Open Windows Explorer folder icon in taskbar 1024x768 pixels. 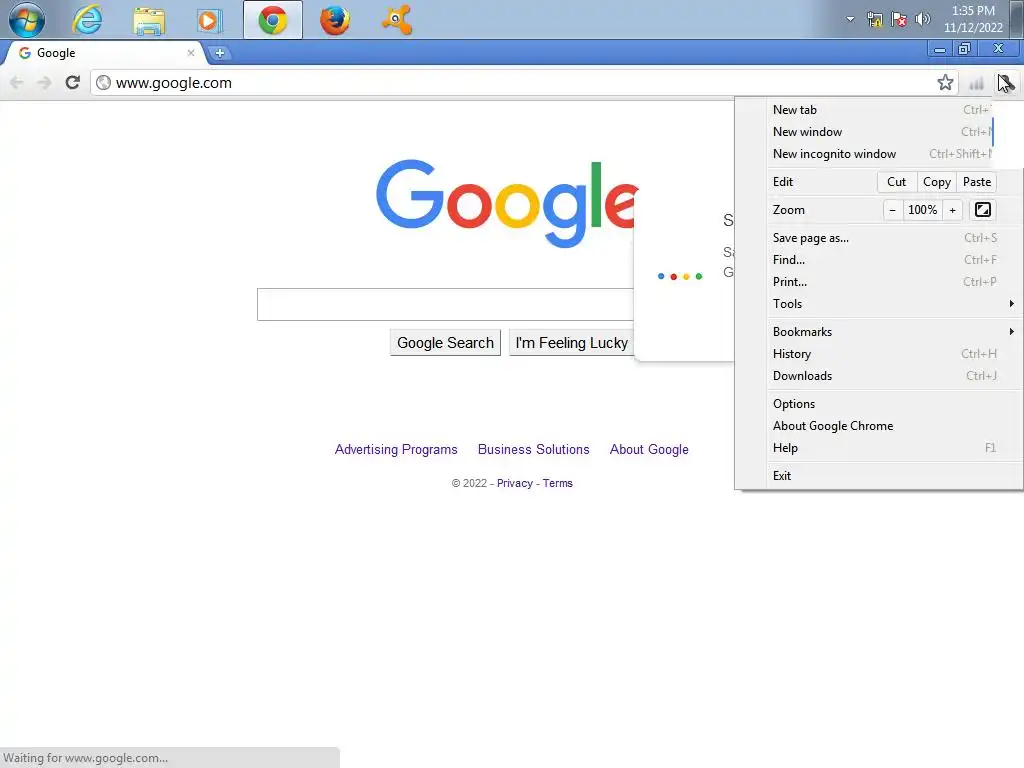(149, 20)
